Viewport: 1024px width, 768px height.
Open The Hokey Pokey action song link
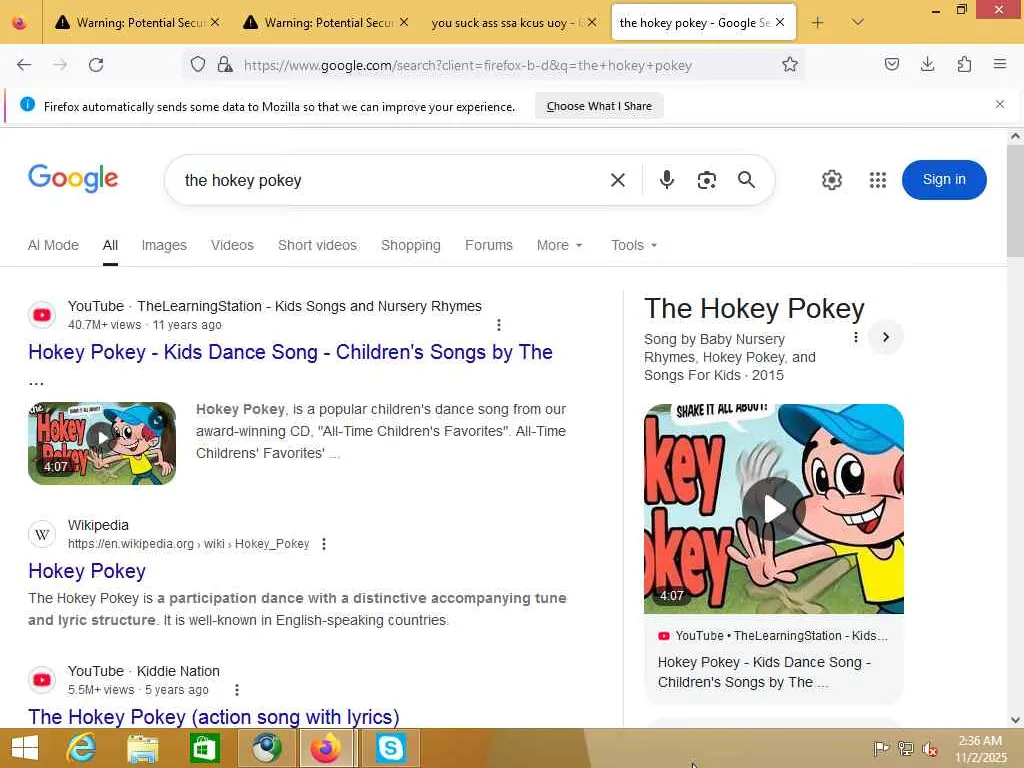click(x=214, y=717)
